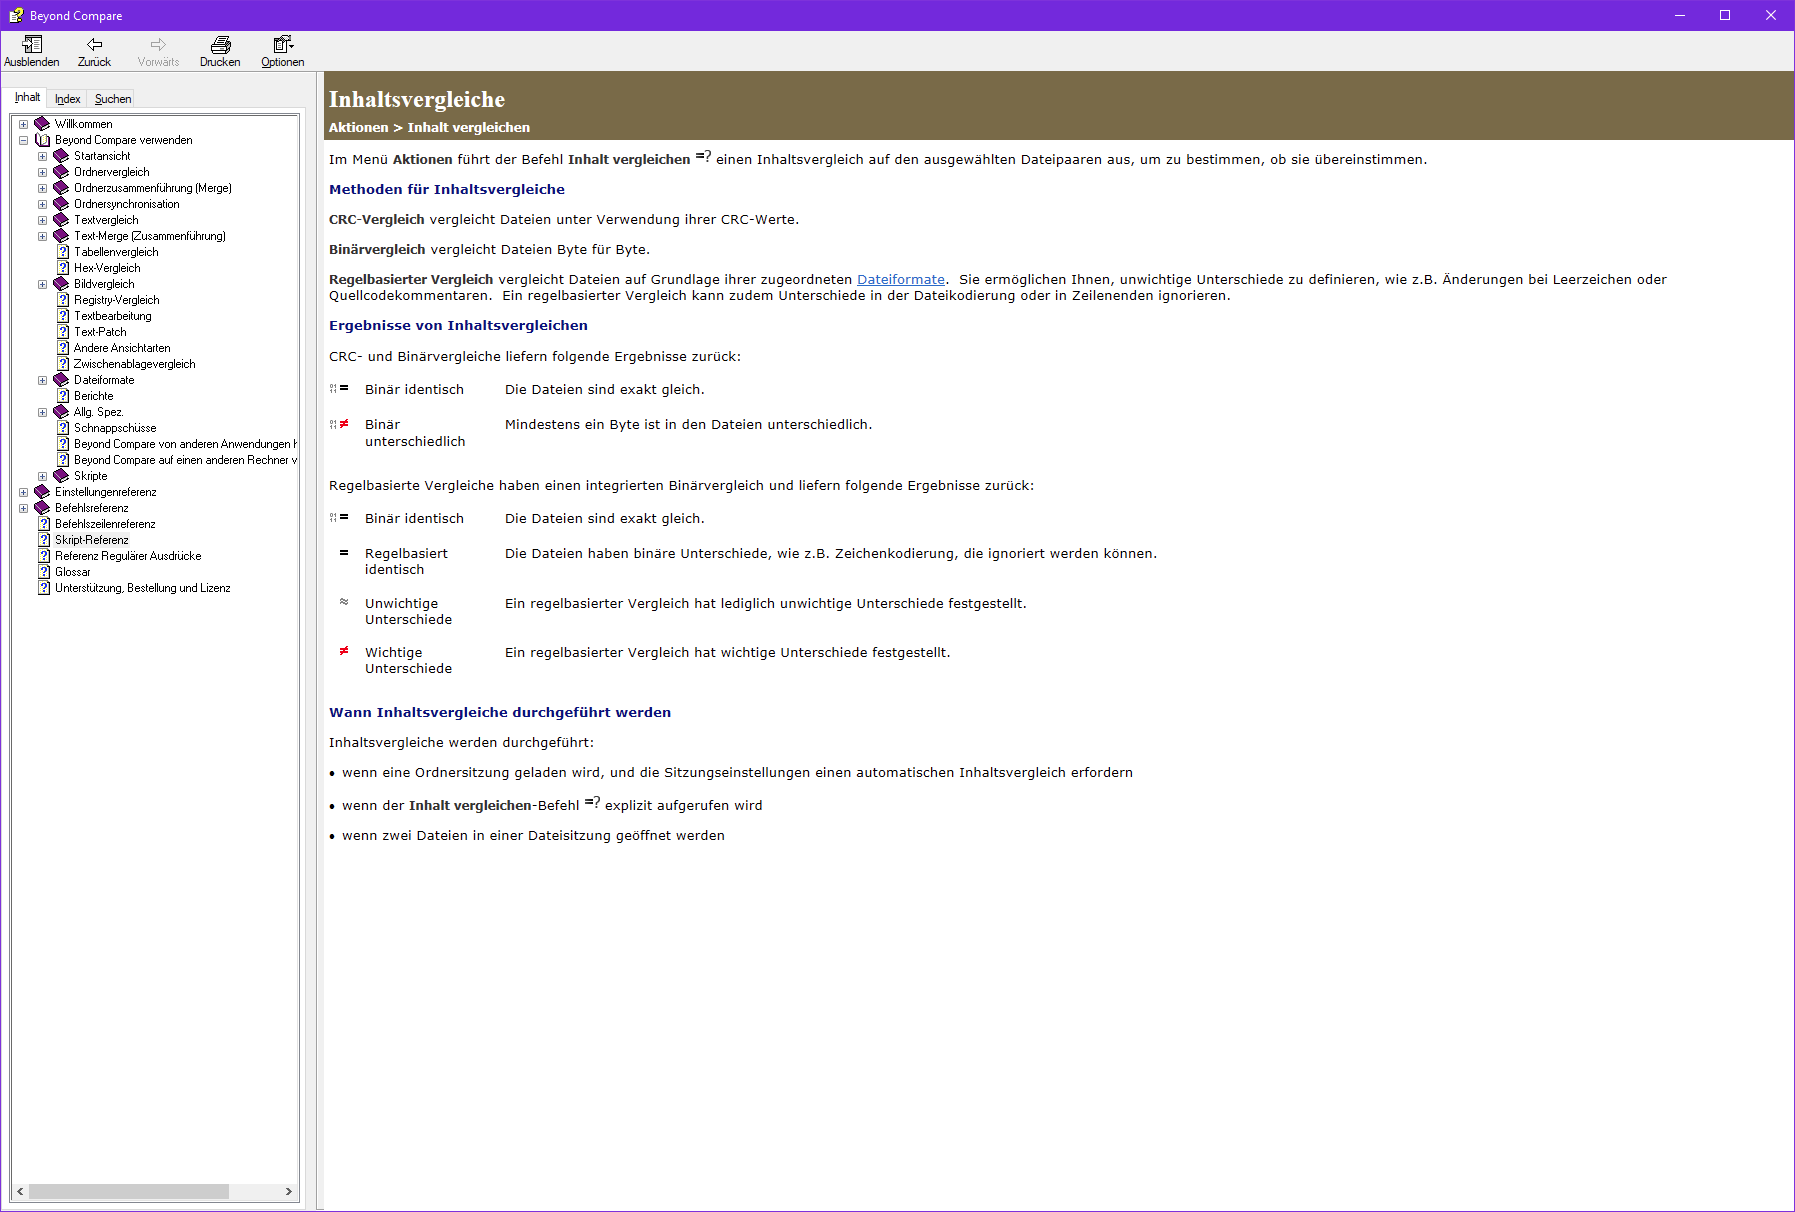Click the Skripte book icon
The height and width of the screenshot is (1212, 1795).
click(x=61, y=476)
